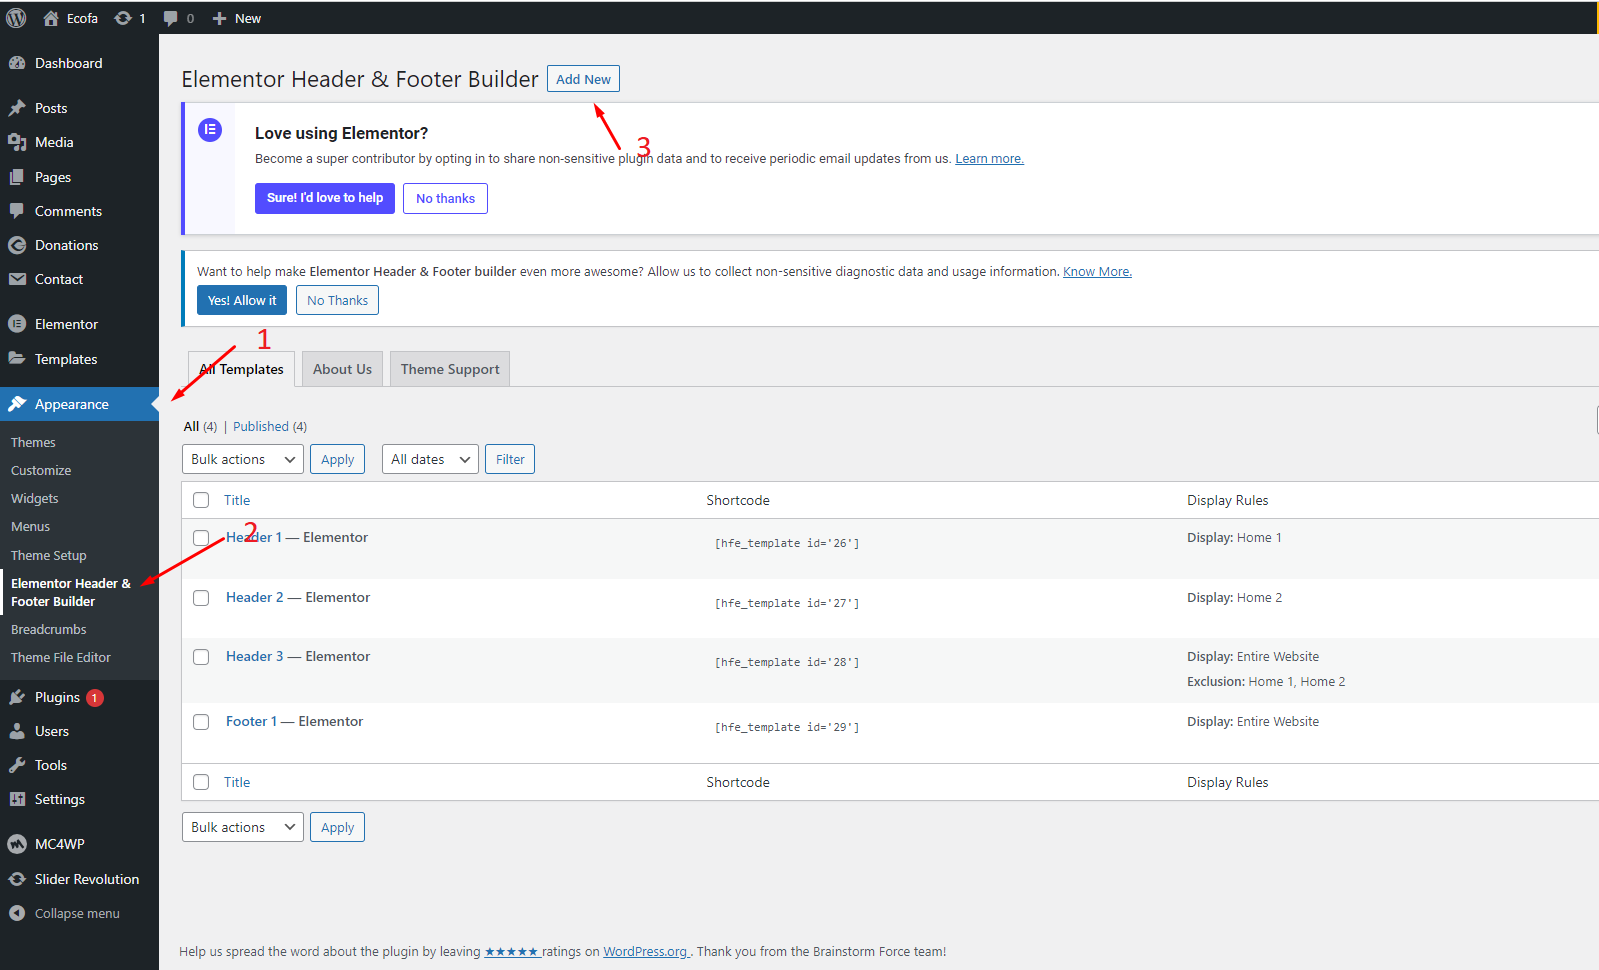1599x970 pixels.
Task: Toggle select-all checkbox in table header
Action: [201, 500]
